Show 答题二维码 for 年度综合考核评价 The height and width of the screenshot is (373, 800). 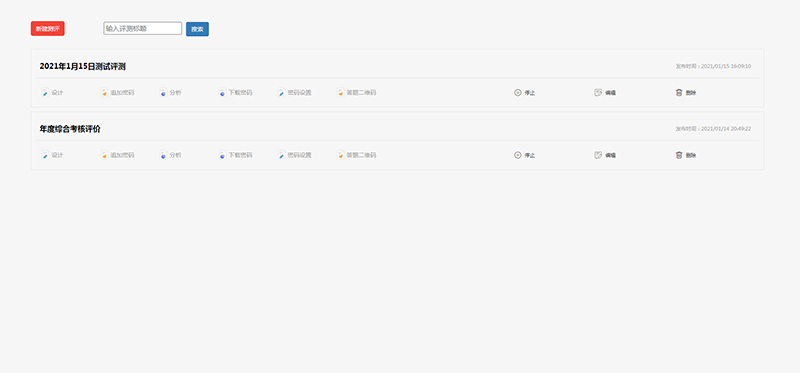[x=356, y=155]
